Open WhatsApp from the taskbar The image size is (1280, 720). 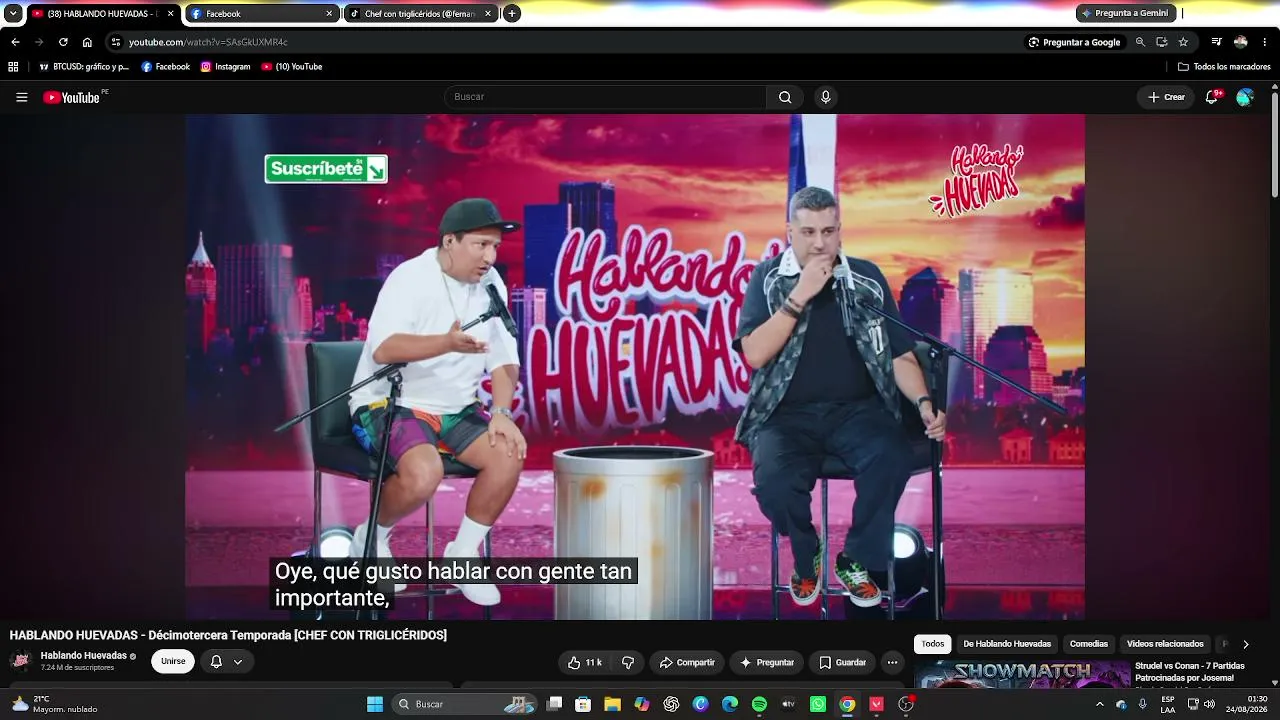click(x=818, y=704)
